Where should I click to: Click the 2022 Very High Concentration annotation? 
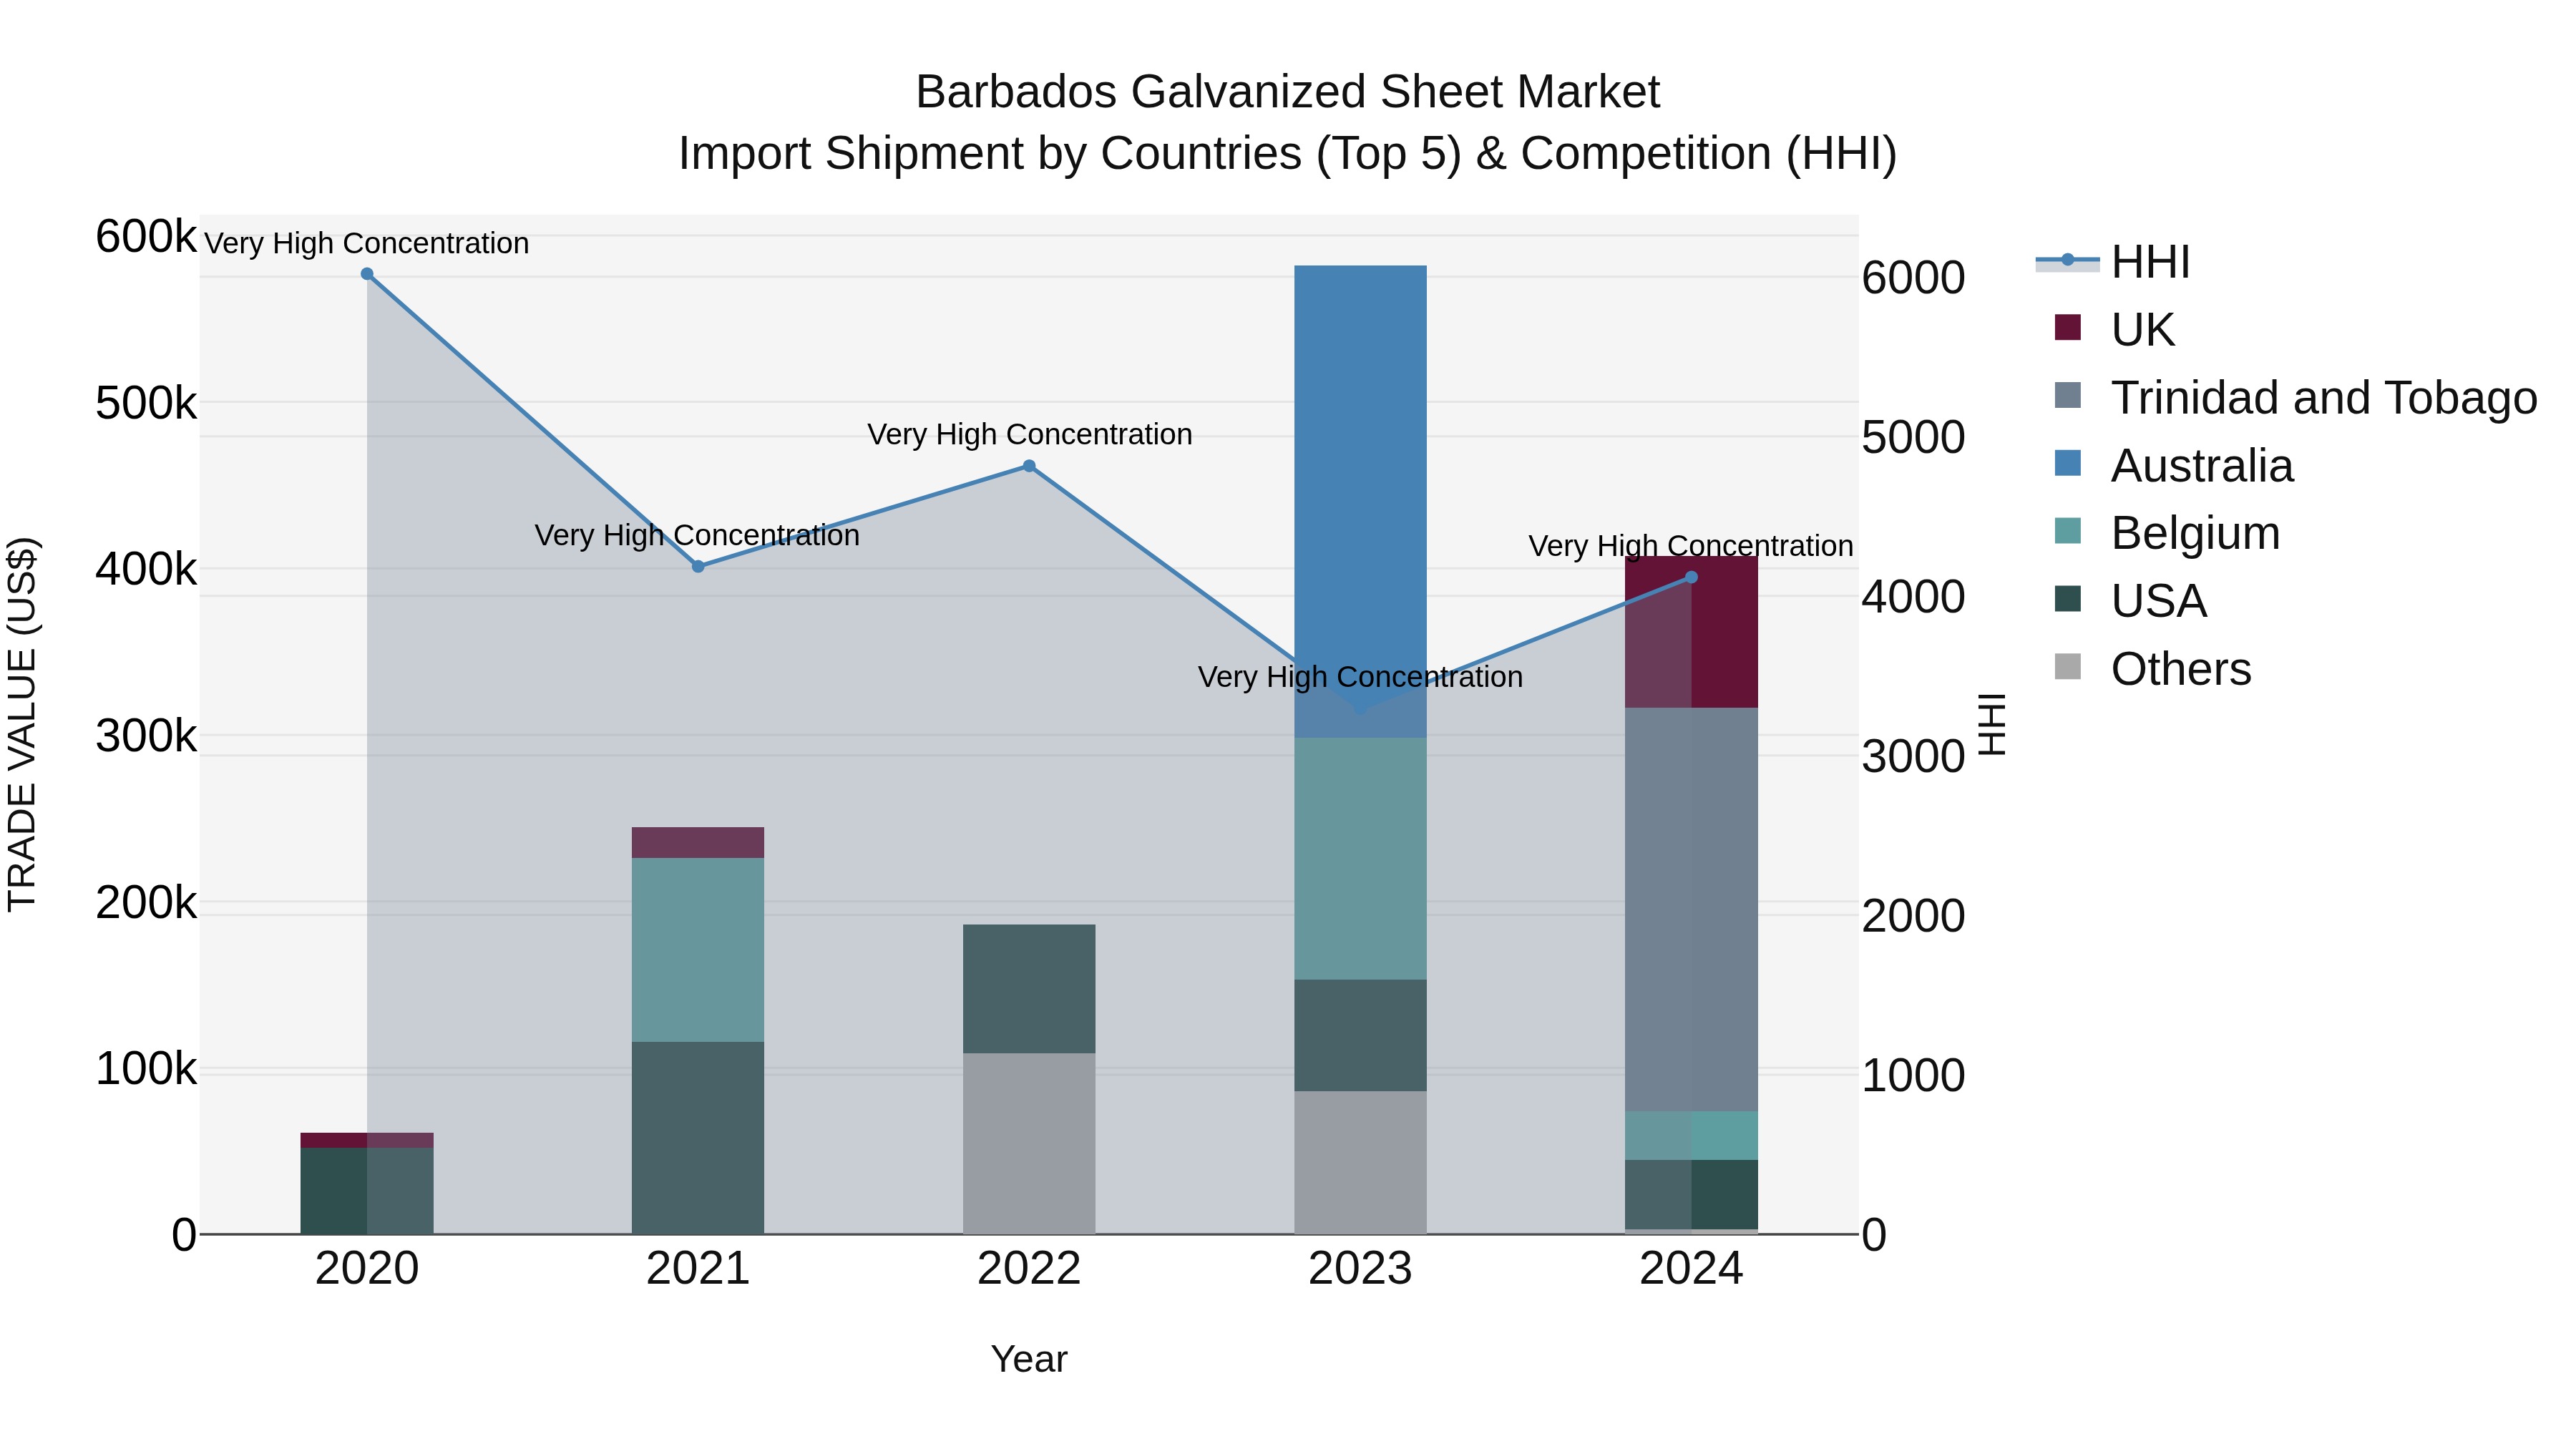click(1029, 434)
